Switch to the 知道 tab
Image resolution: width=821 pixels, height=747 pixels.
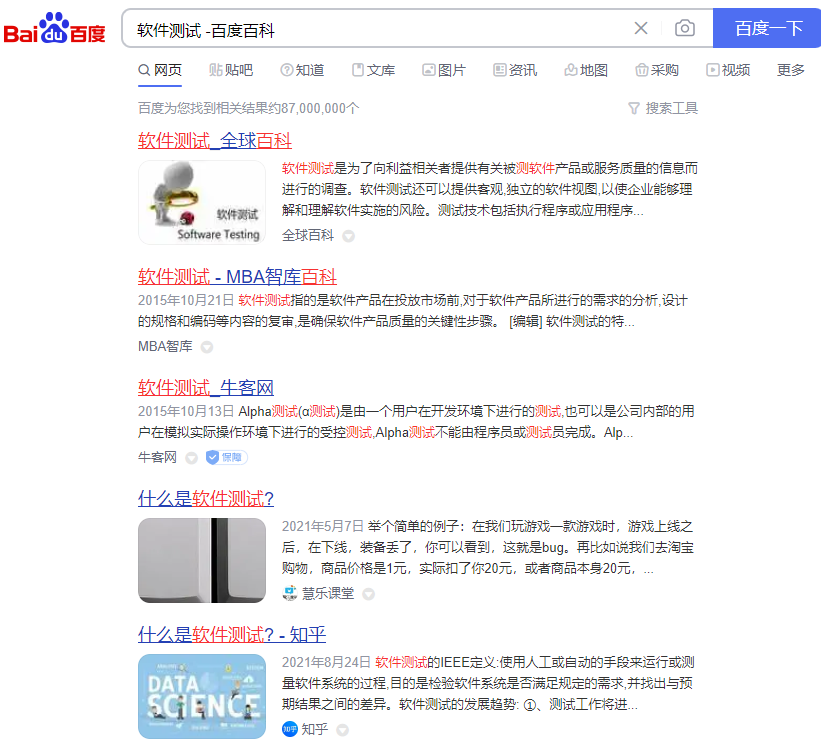click(302, 70)
